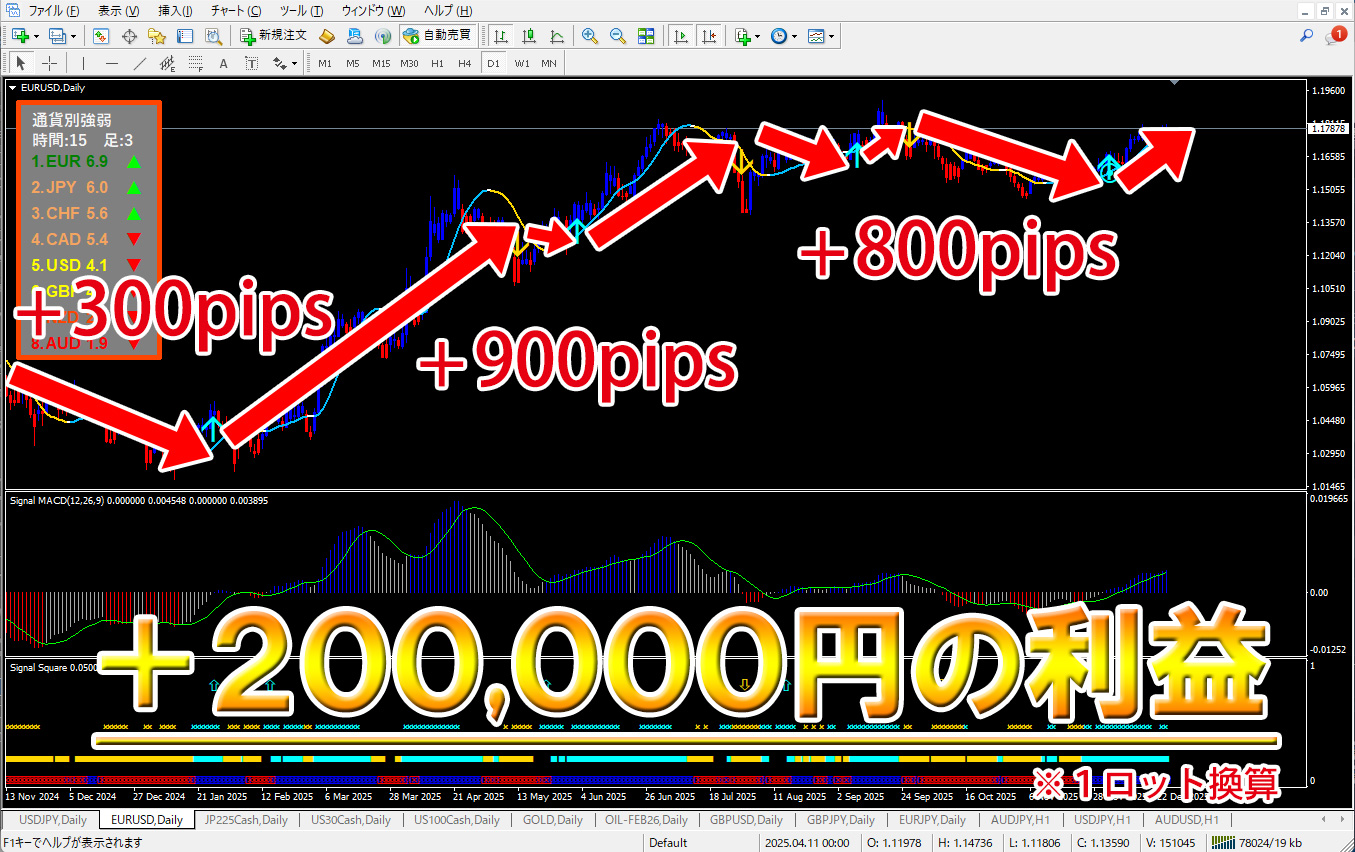Open the notification chat bubble icon
This screenshot has height=852, width=1355.
(x=1336, y=36)
